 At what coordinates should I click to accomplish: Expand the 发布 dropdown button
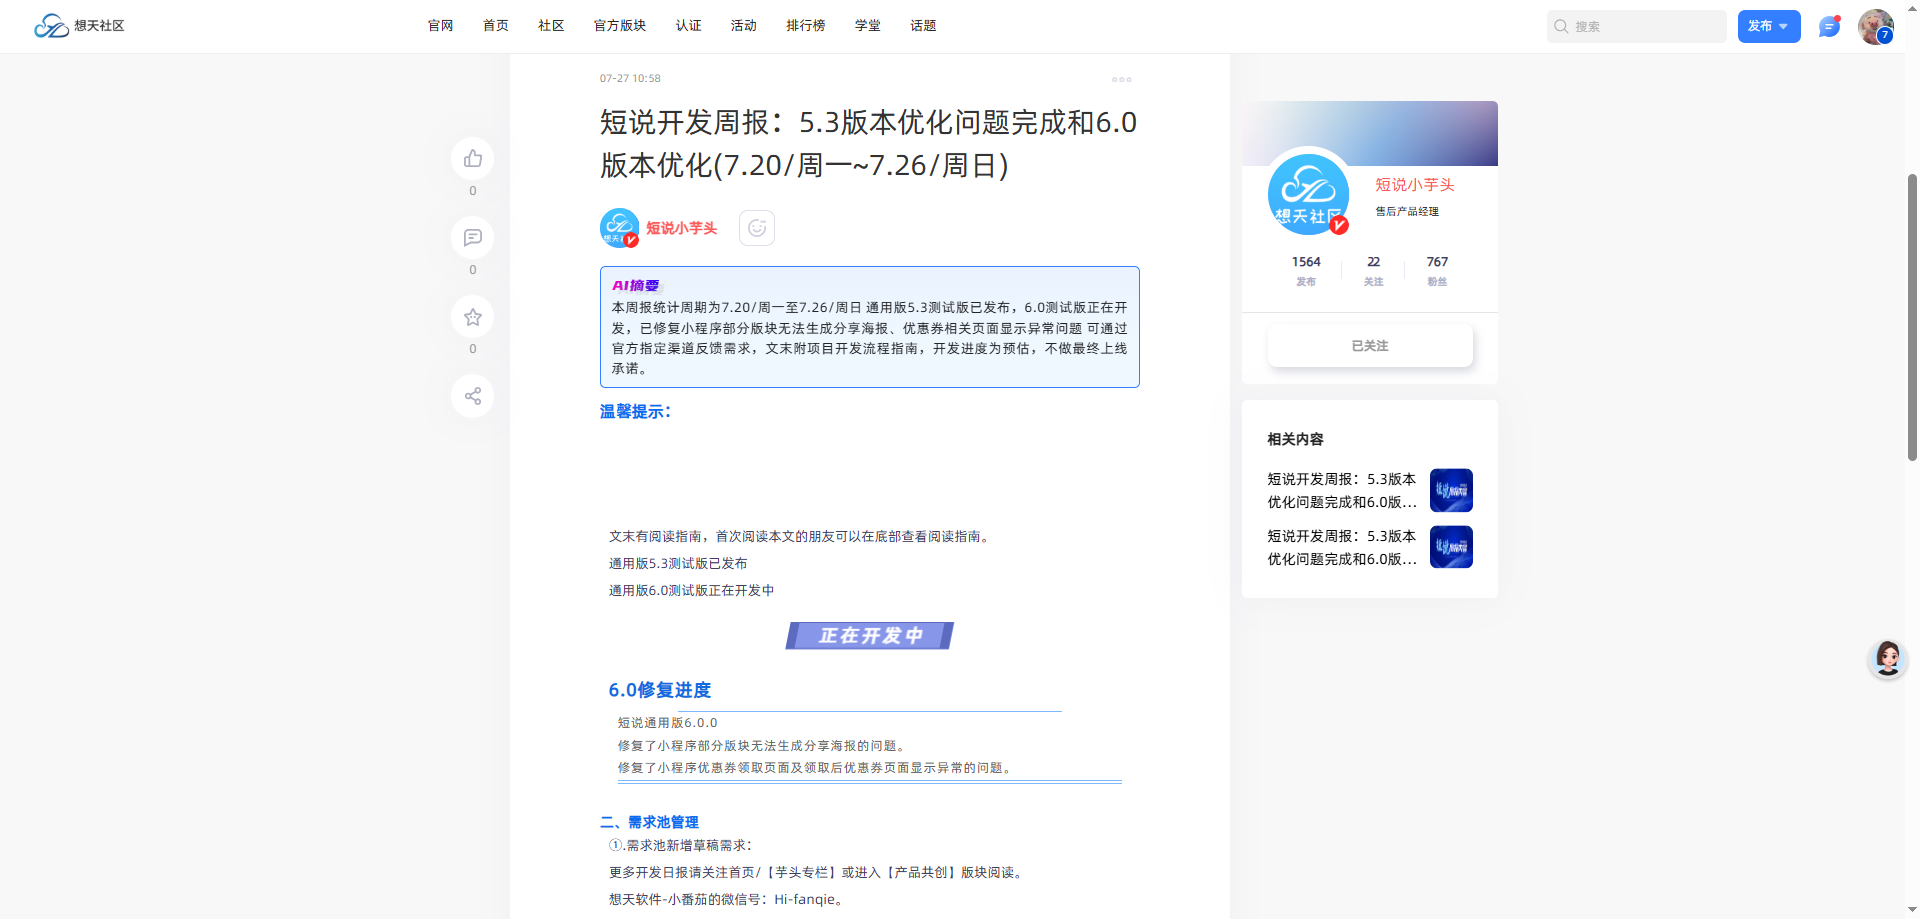pyautogui.click(x=1769, y=27)
